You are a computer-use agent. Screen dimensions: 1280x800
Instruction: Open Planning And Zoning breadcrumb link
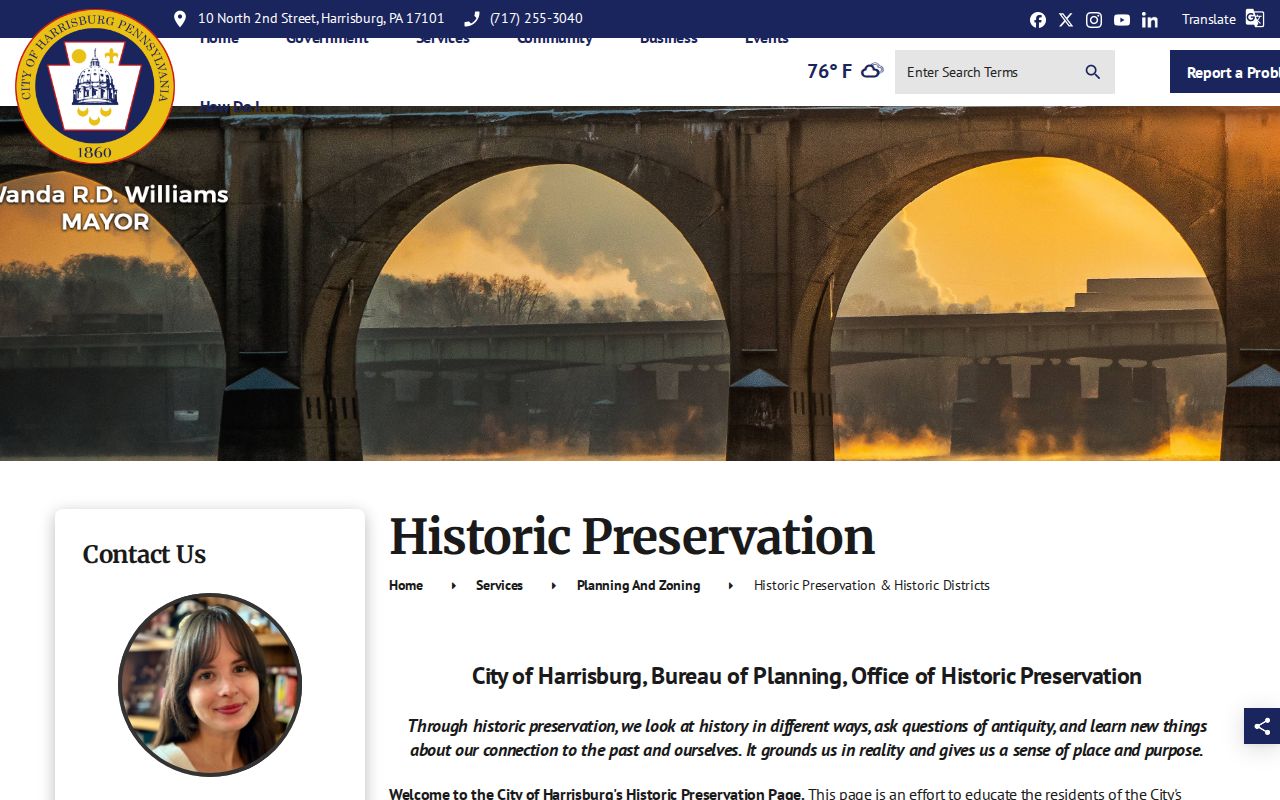point(638,585)
